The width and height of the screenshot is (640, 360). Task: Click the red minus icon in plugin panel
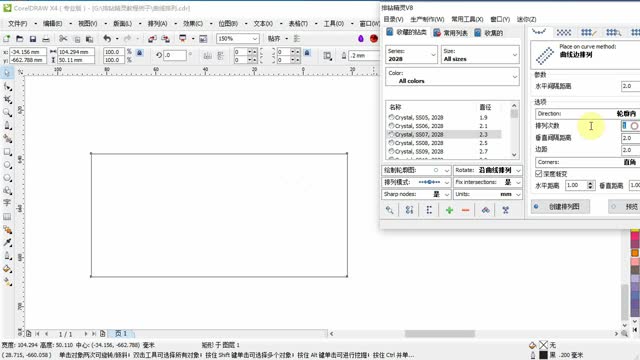[x=465, y=210]
